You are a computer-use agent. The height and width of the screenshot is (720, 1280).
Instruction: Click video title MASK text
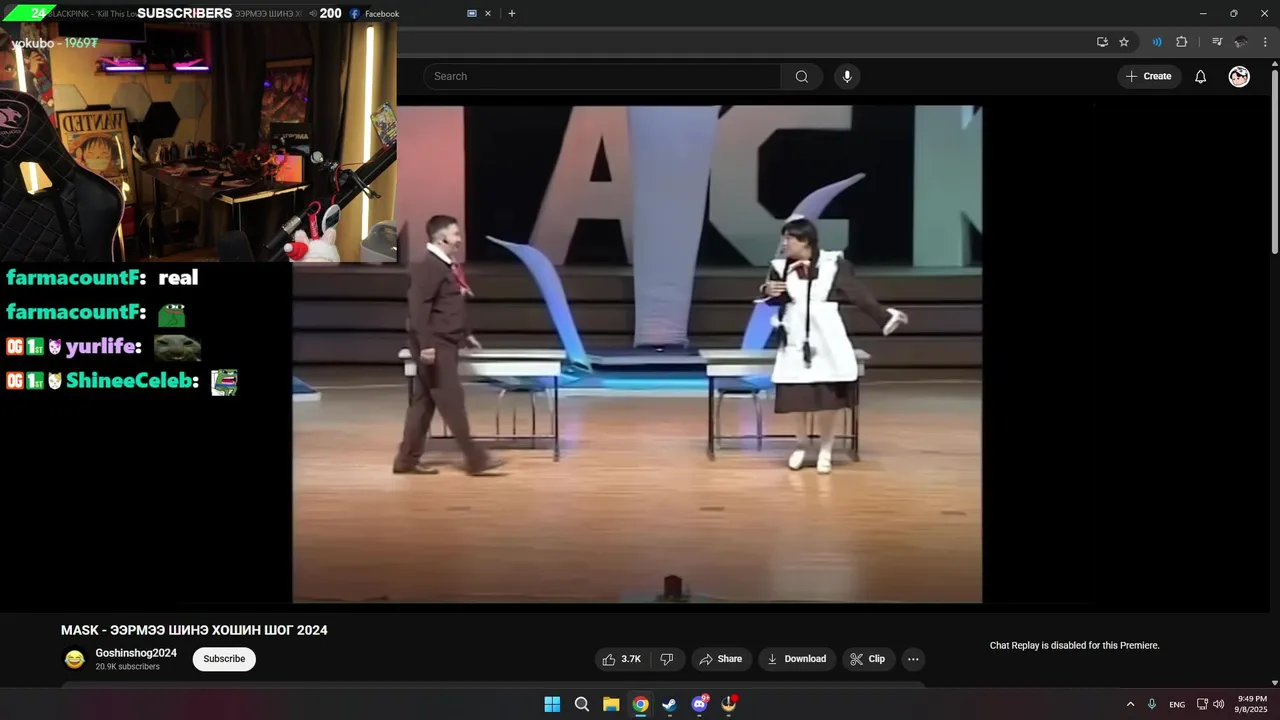194,630
